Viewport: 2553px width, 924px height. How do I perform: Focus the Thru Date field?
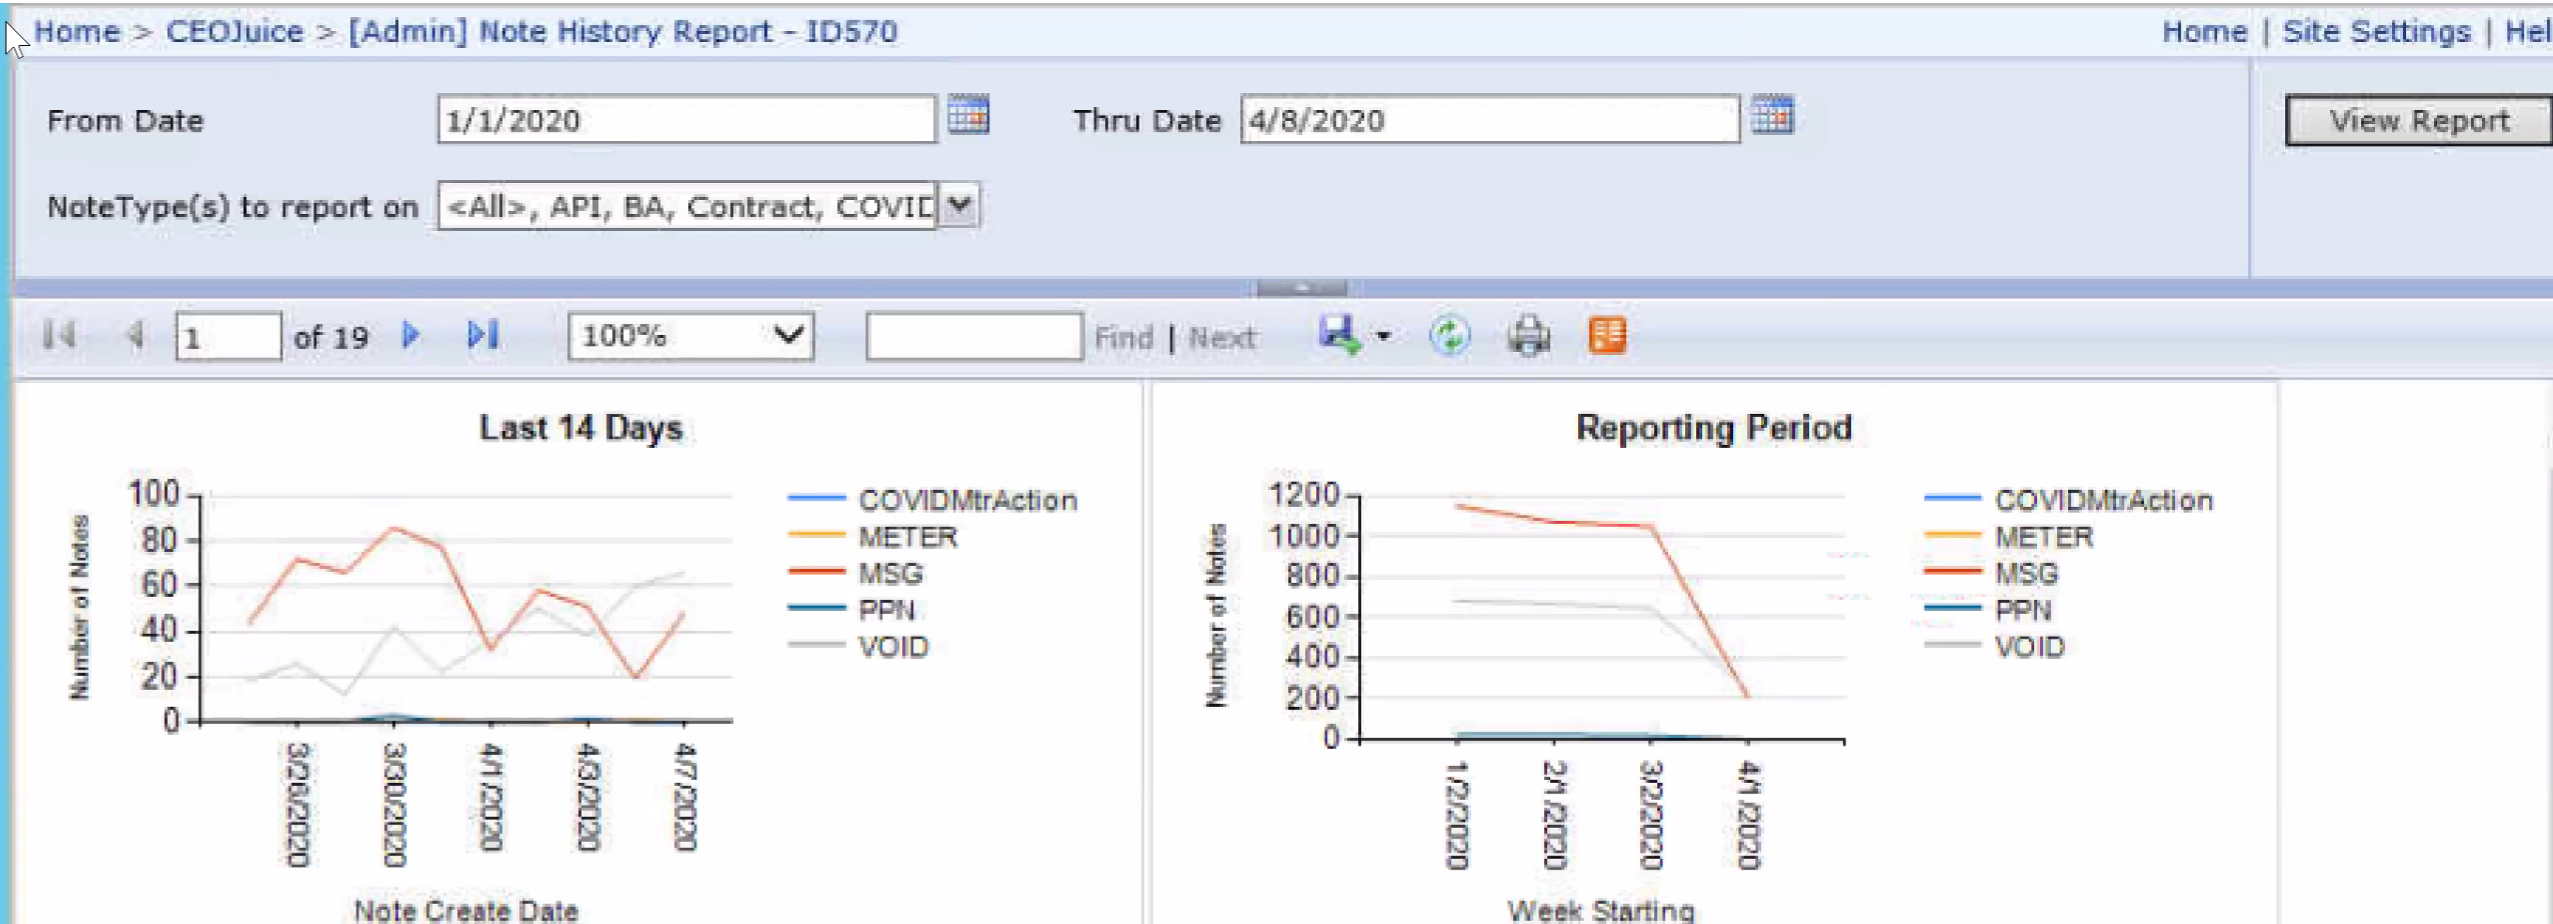point(1490,120)
